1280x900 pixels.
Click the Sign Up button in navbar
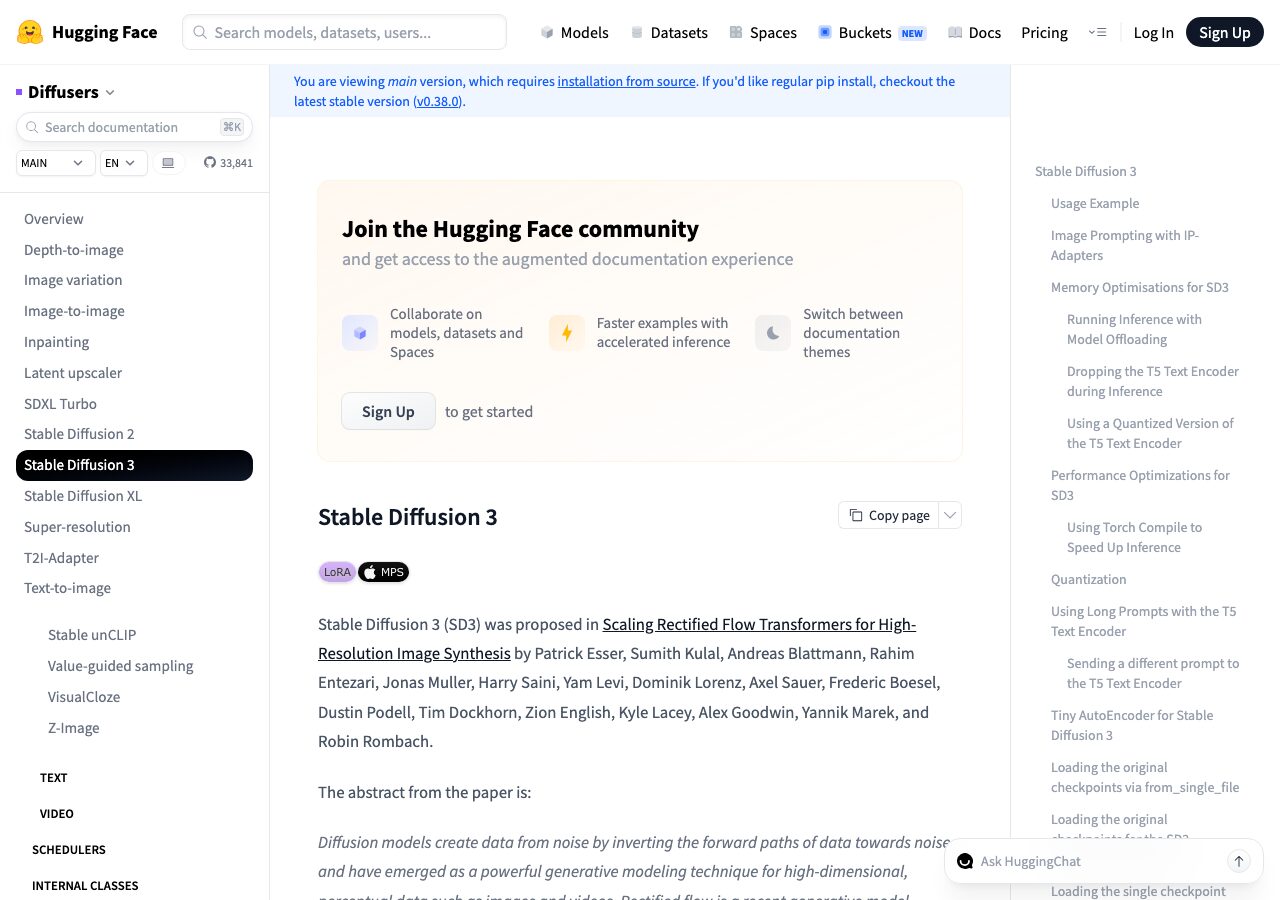1225,32
